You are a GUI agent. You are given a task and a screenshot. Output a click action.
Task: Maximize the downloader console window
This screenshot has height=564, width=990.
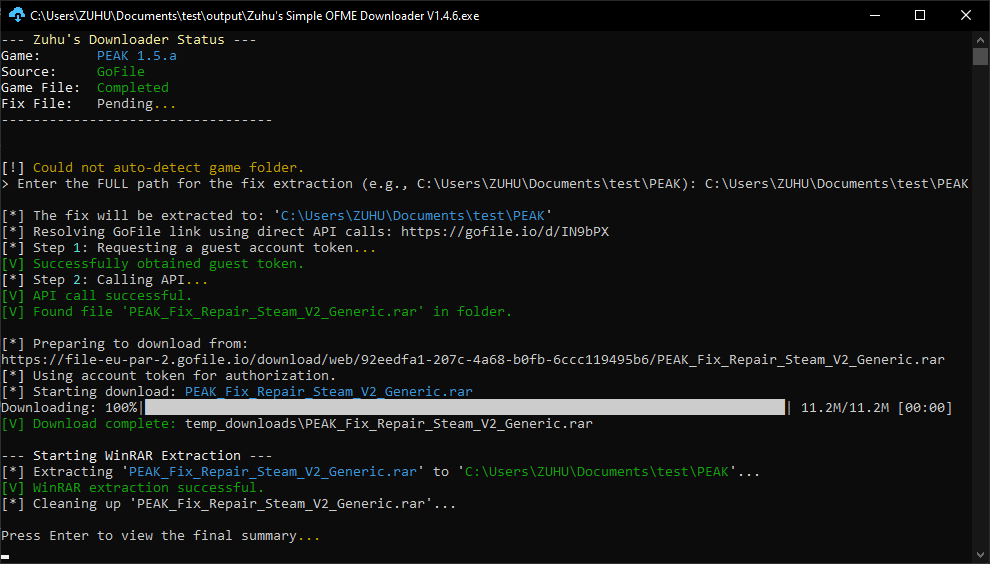tap(920, 15)
